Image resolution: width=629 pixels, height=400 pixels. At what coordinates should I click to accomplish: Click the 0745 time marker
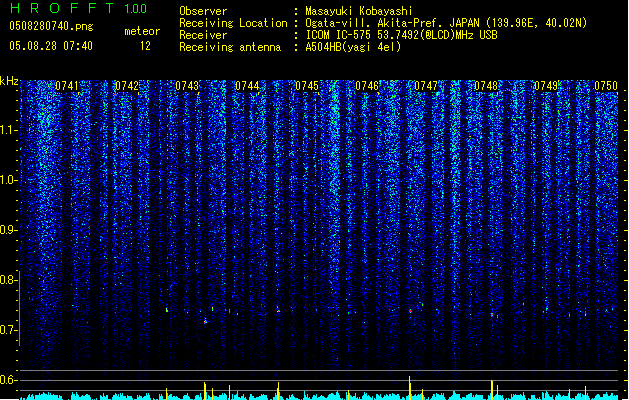307,86
